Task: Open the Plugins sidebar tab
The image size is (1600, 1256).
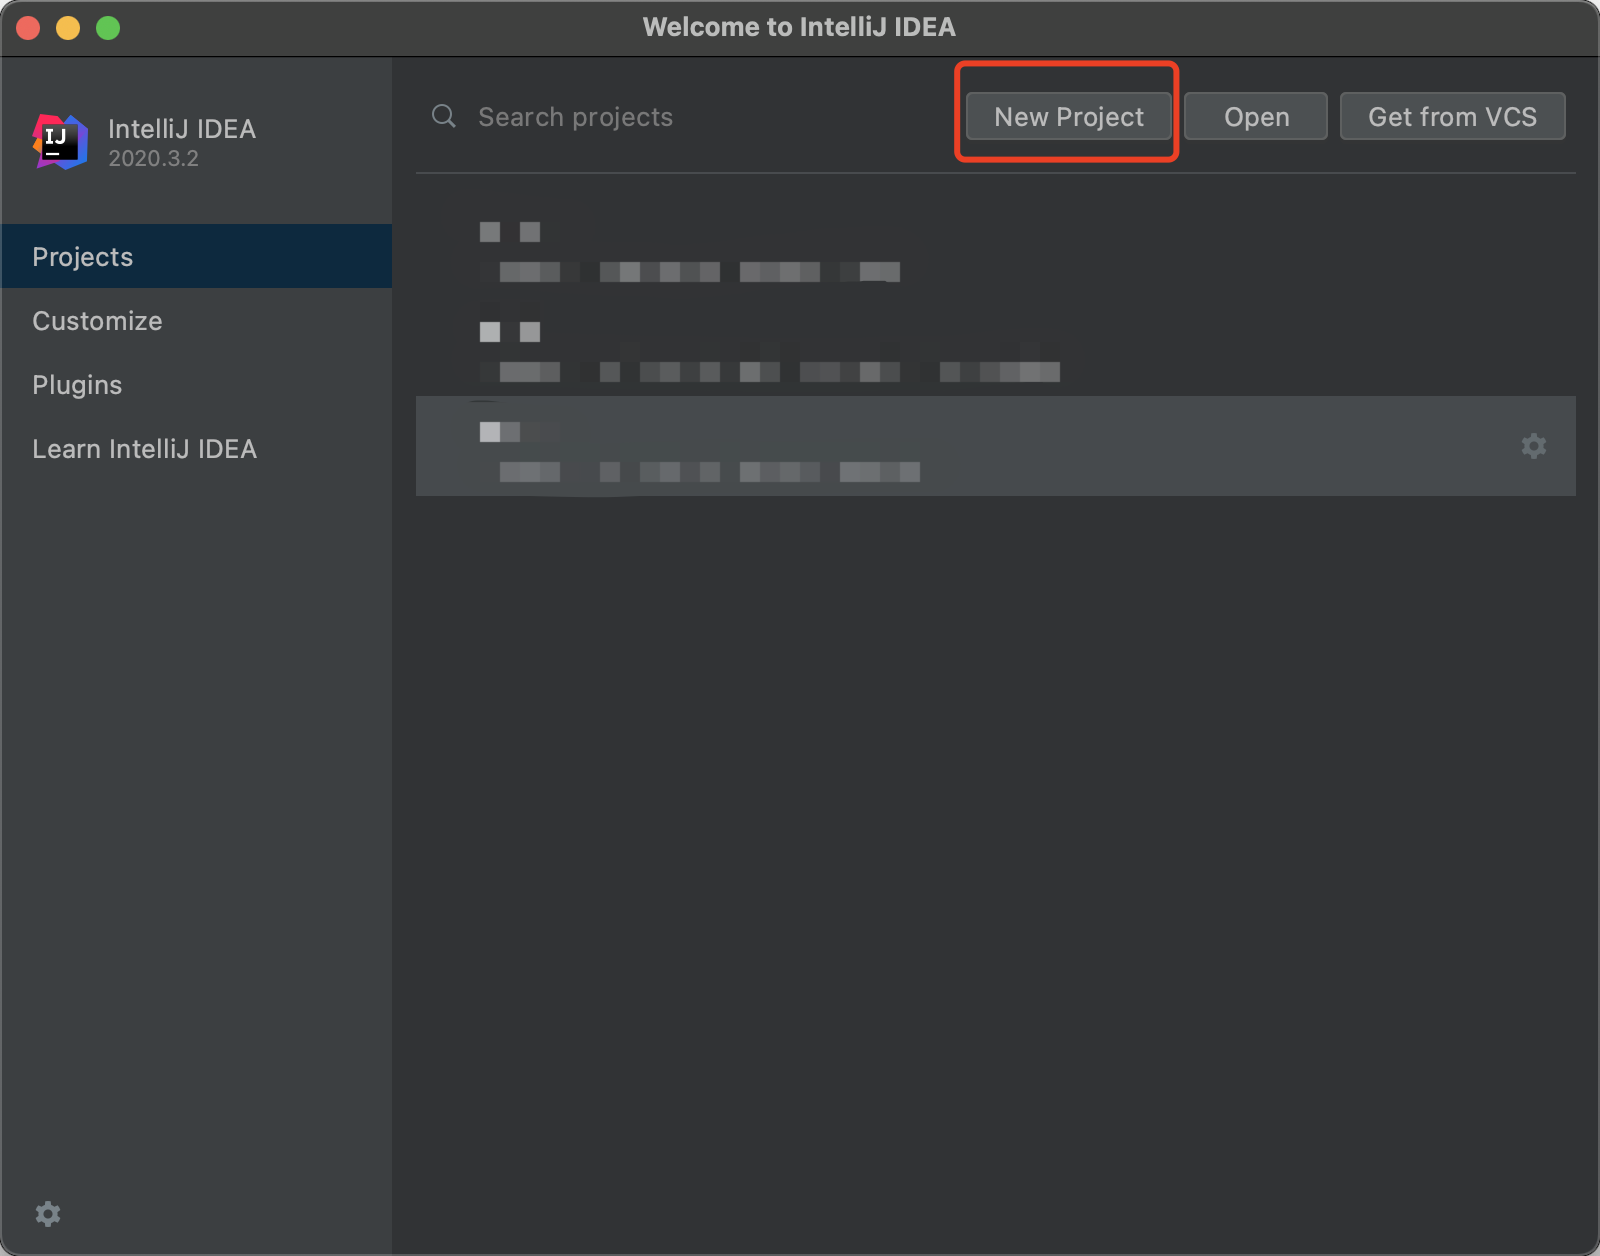Action: [x=196, y=384]
